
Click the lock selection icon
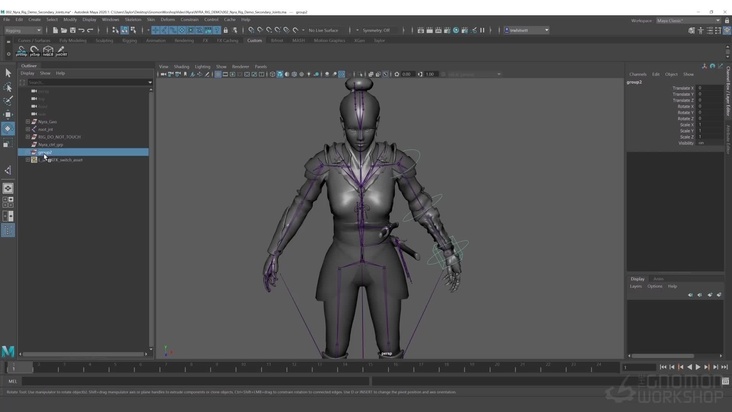pyautogui.click(x=226, y=30)
